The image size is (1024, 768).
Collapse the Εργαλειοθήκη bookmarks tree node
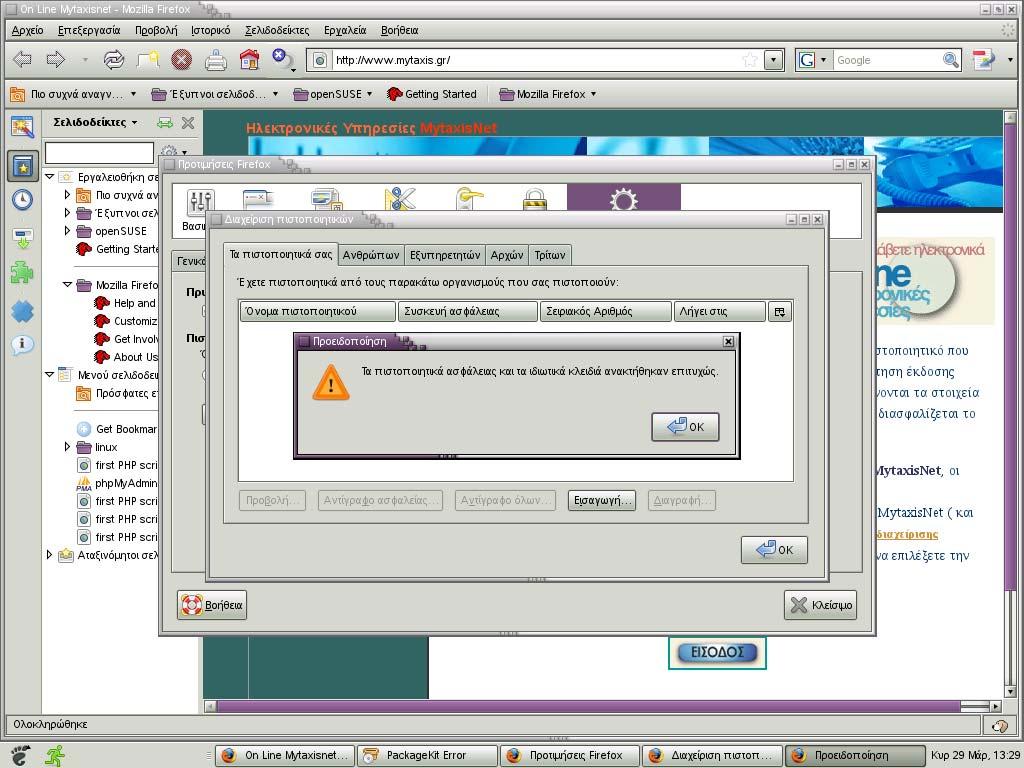click(x=50, y=177)
